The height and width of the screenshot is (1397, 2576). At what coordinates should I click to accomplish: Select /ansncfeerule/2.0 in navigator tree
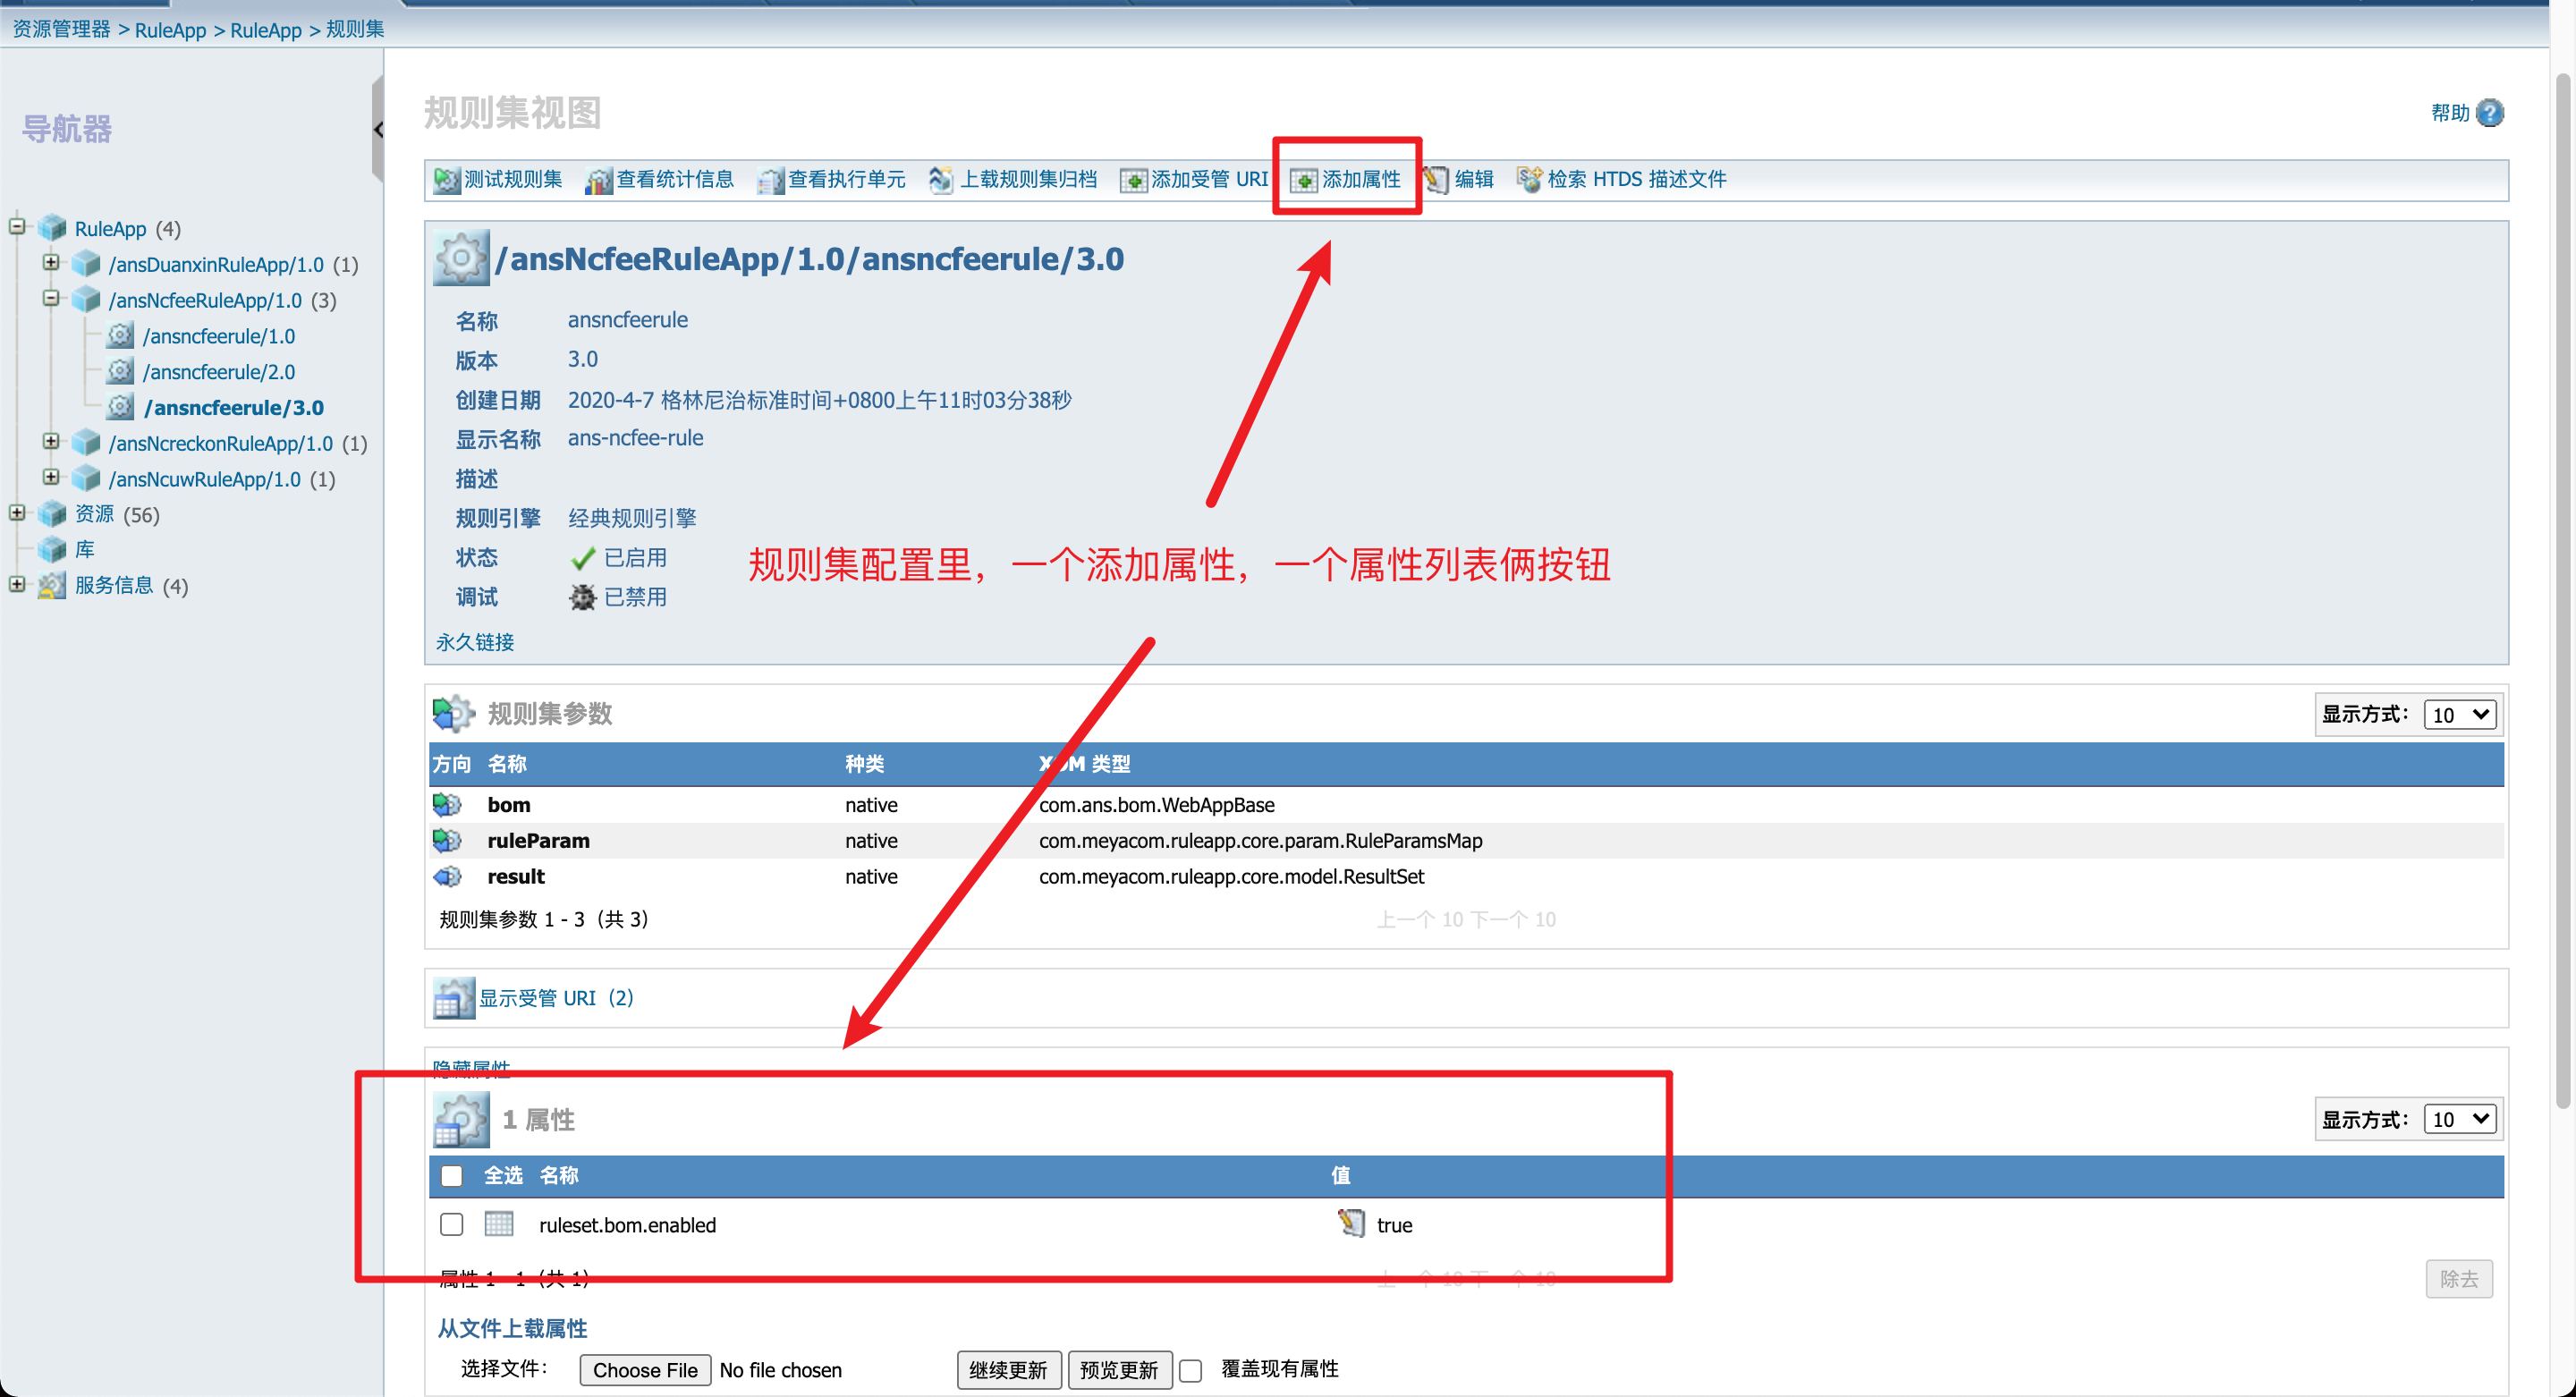tap(218, 372)
